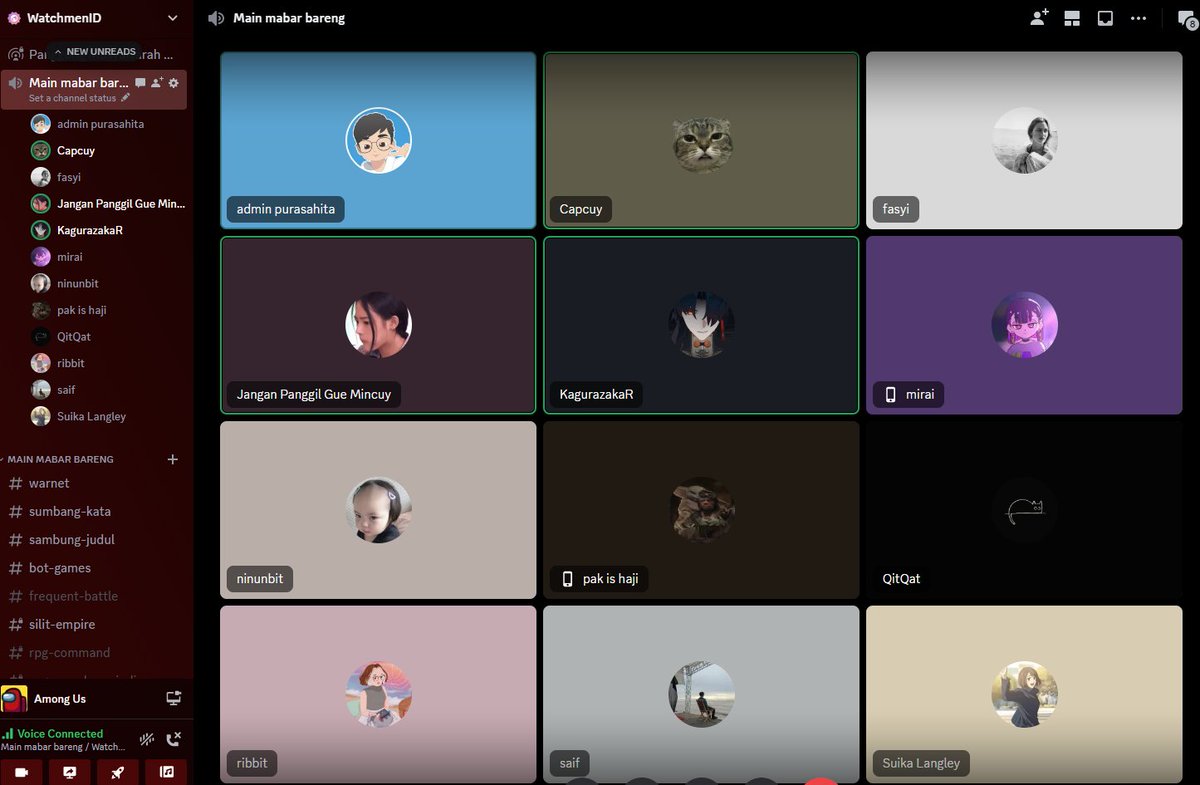Click the WatchmenID server badge icon
This screenshot has height=785, width=1200.
click(x=13, y=18)
